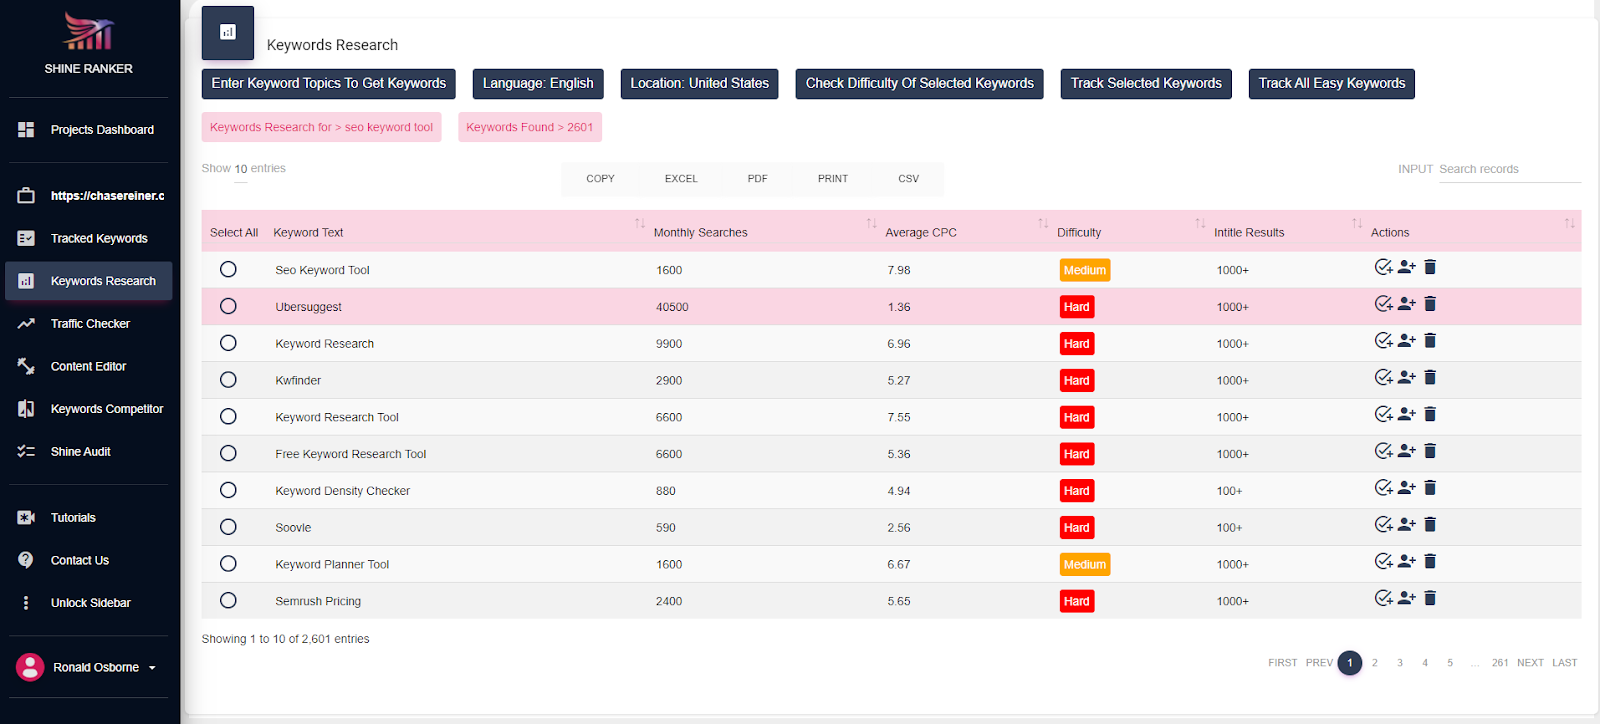Click the Tutorials video icon
Viewport: 1600px width, 724px height.
(26, 518)
